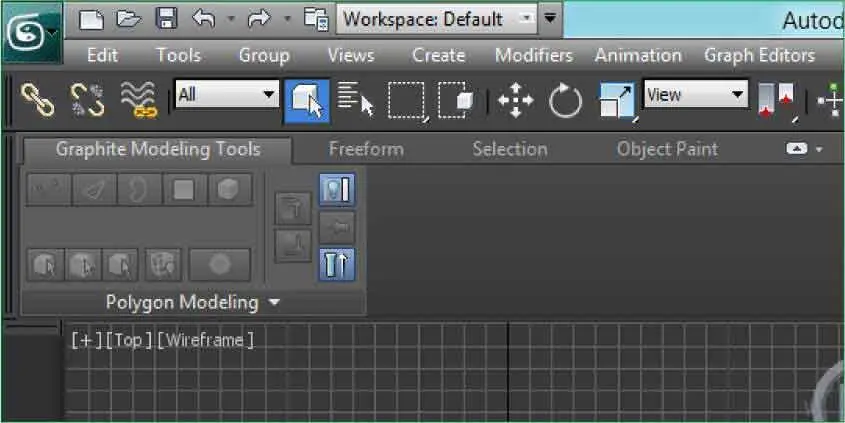Open the Project Folder icon beside Workspace
Viewport: 845px width, 423px height.
(316, 19)
